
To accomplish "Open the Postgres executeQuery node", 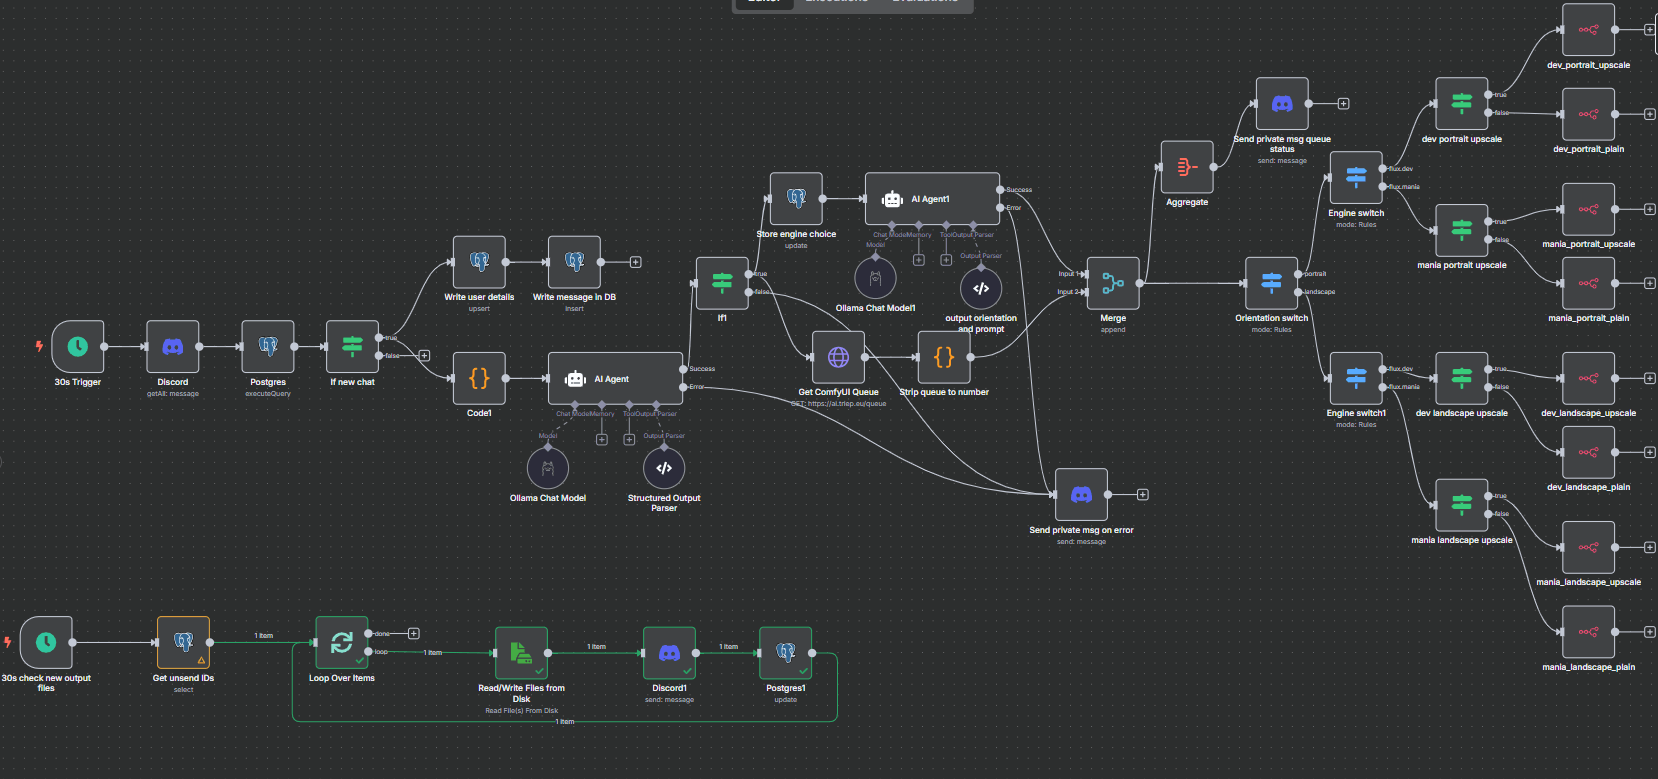I will 268,347.
